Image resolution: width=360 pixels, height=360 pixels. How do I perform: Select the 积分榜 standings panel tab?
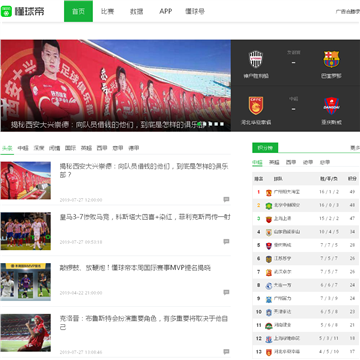(x=265, y=148)
